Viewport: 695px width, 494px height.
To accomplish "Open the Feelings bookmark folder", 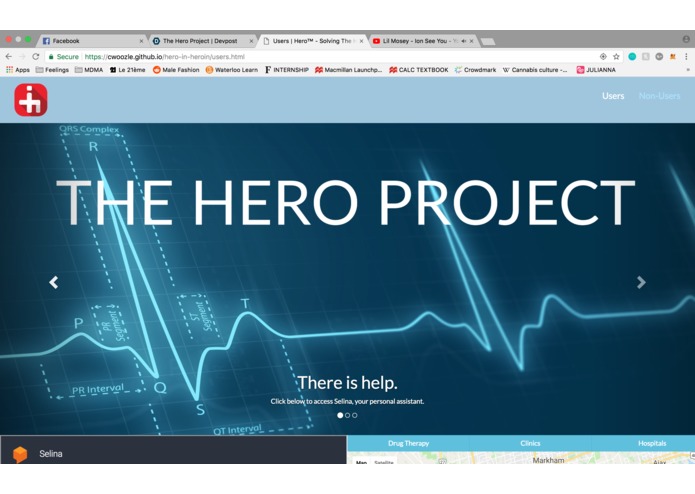I will (x=52, y=70).
